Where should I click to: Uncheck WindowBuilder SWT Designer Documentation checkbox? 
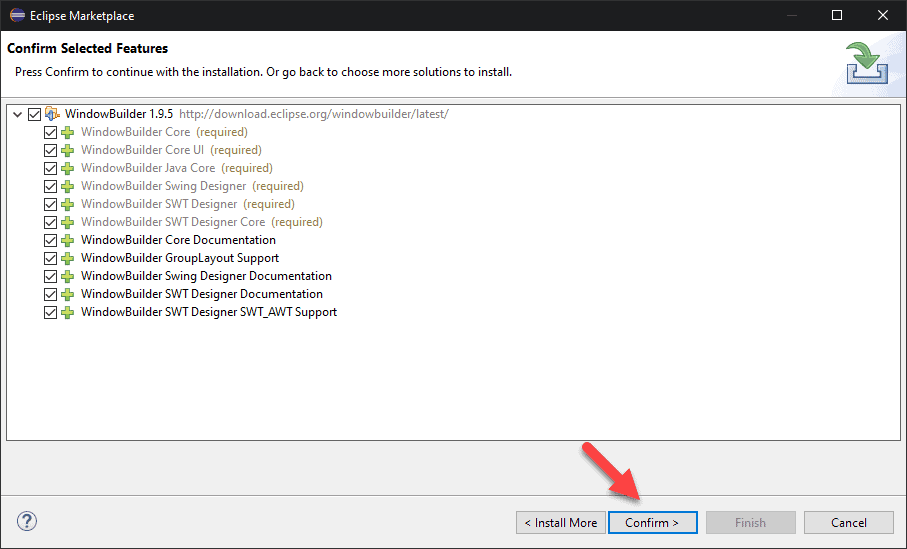(x=50, y=294)
